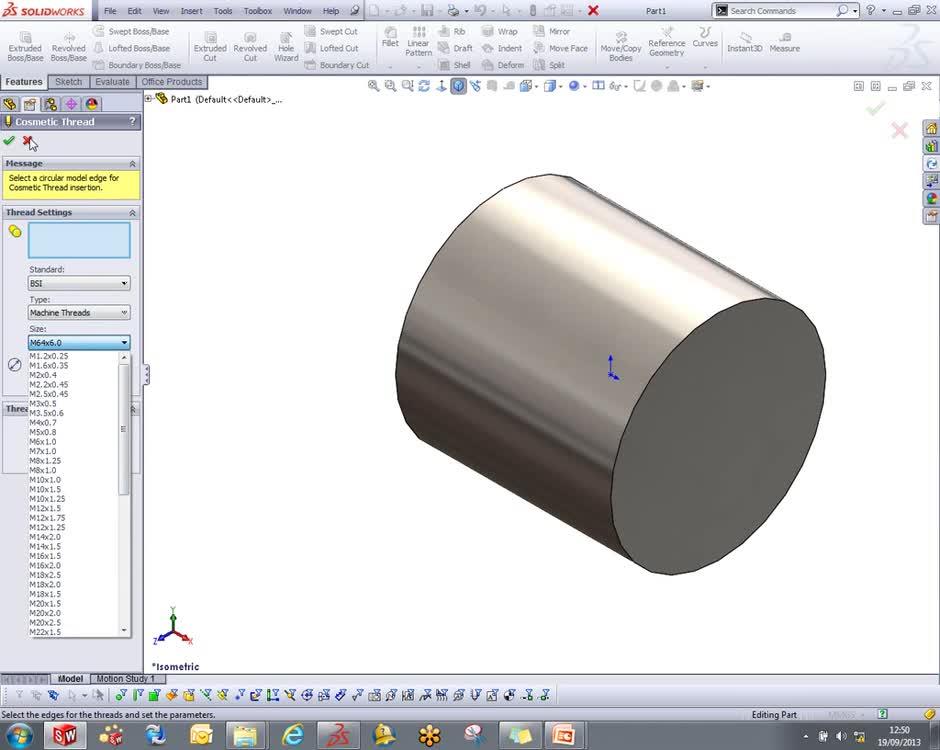Click the Cosmetic Thread help question mark
940x750 pixels.
pos(131,122)
